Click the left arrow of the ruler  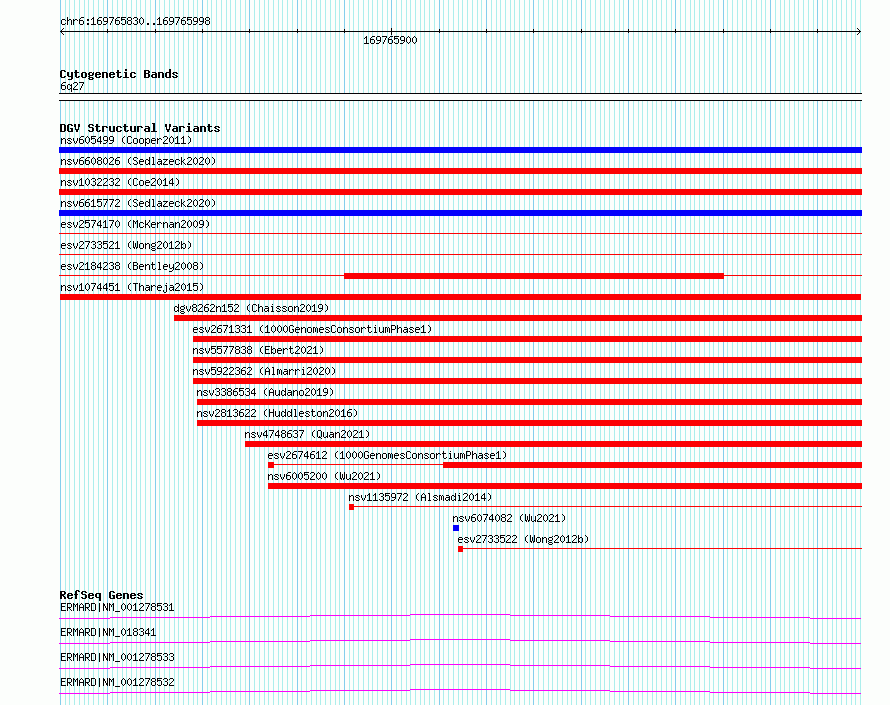click(62, 32)
